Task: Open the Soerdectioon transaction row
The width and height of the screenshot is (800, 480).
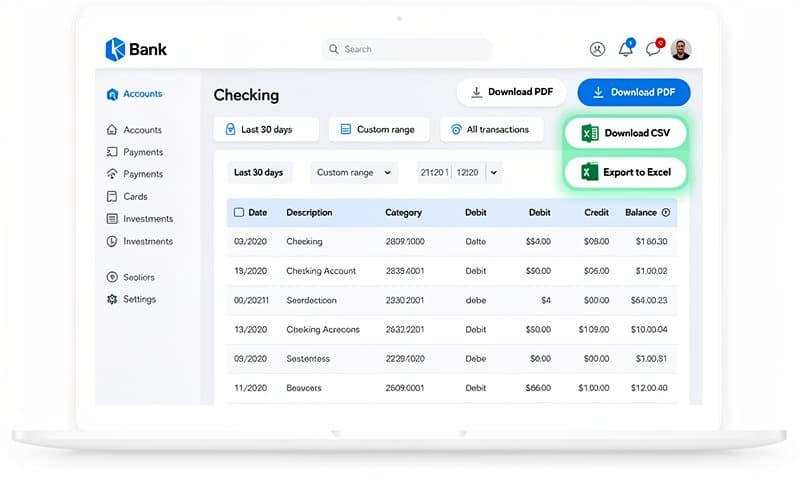Action: [452, 300]
